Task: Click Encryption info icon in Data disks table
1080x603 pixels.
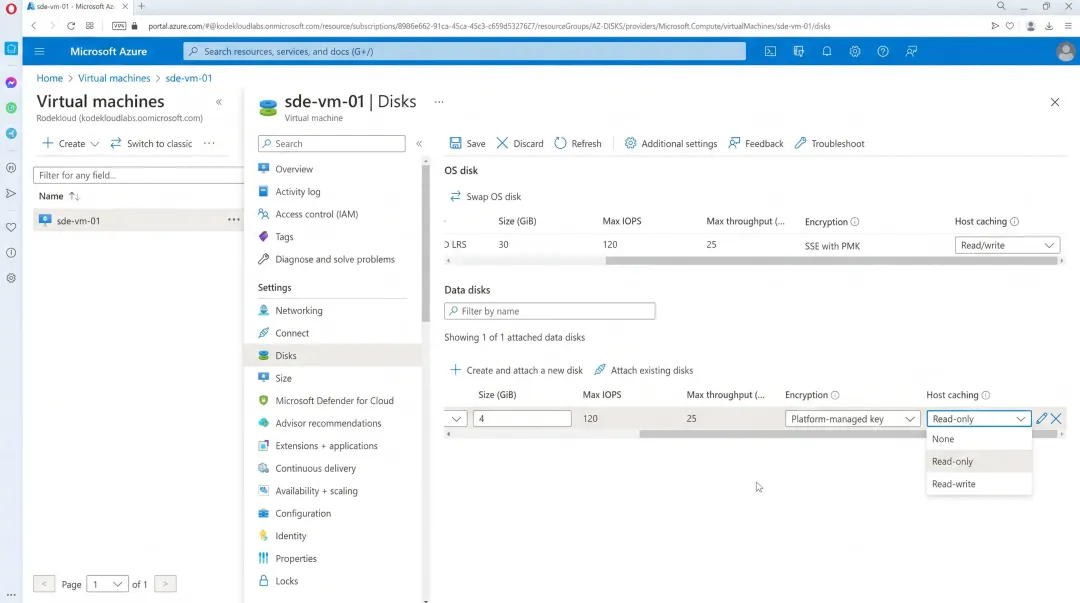Action: pos(835,396)
